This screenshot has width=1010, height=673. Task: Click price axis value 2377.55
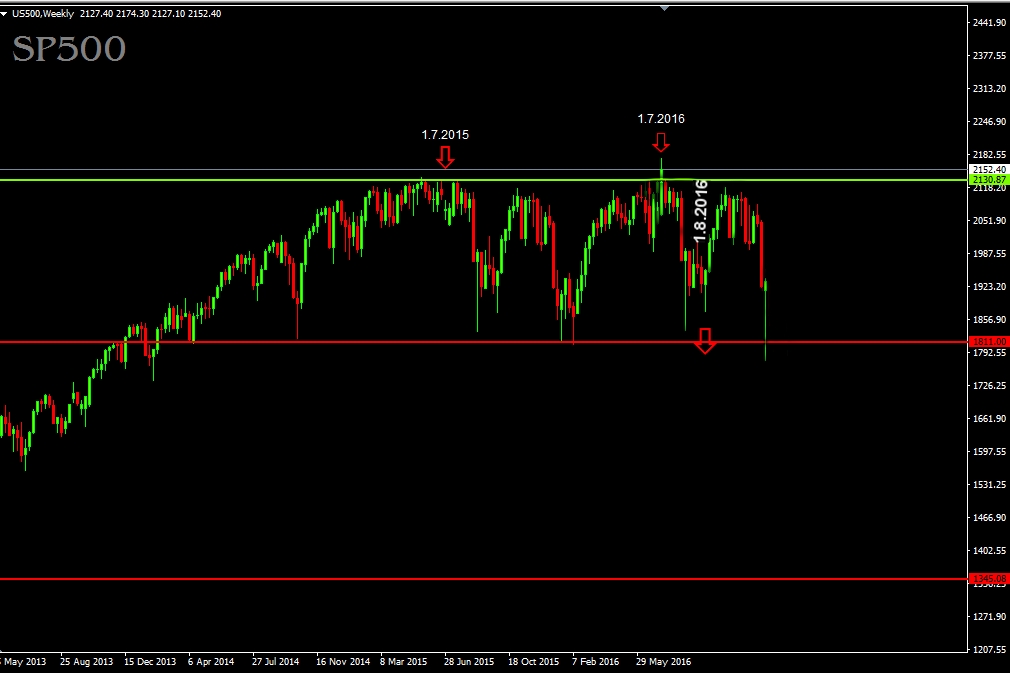(x=989, y=55)
